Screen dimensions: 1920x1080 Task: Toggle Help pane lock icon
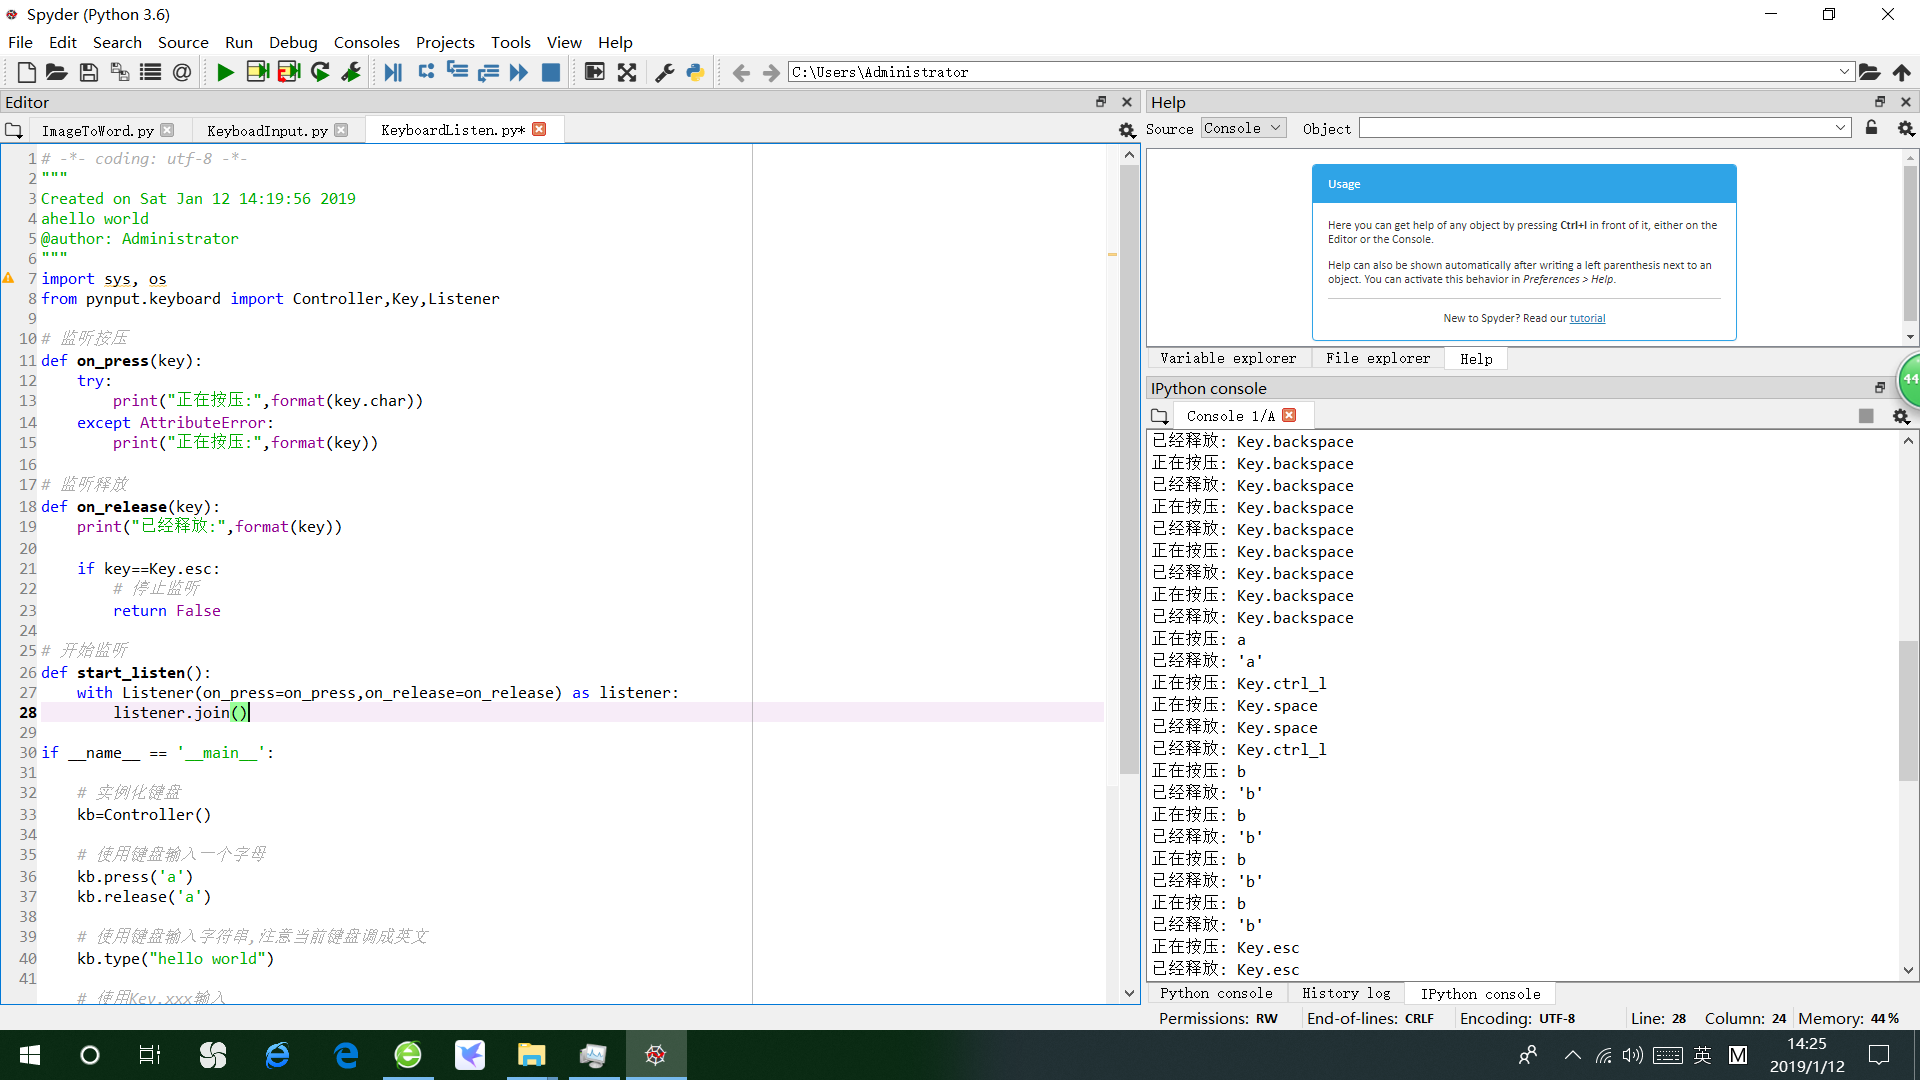point(1872,128)
